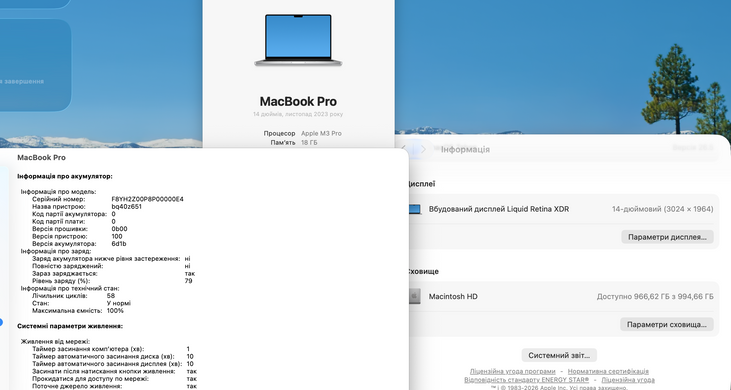
Task: Click the Максимальна ємність 100% row
Action: pyautogui.click(x=78, y=310)
